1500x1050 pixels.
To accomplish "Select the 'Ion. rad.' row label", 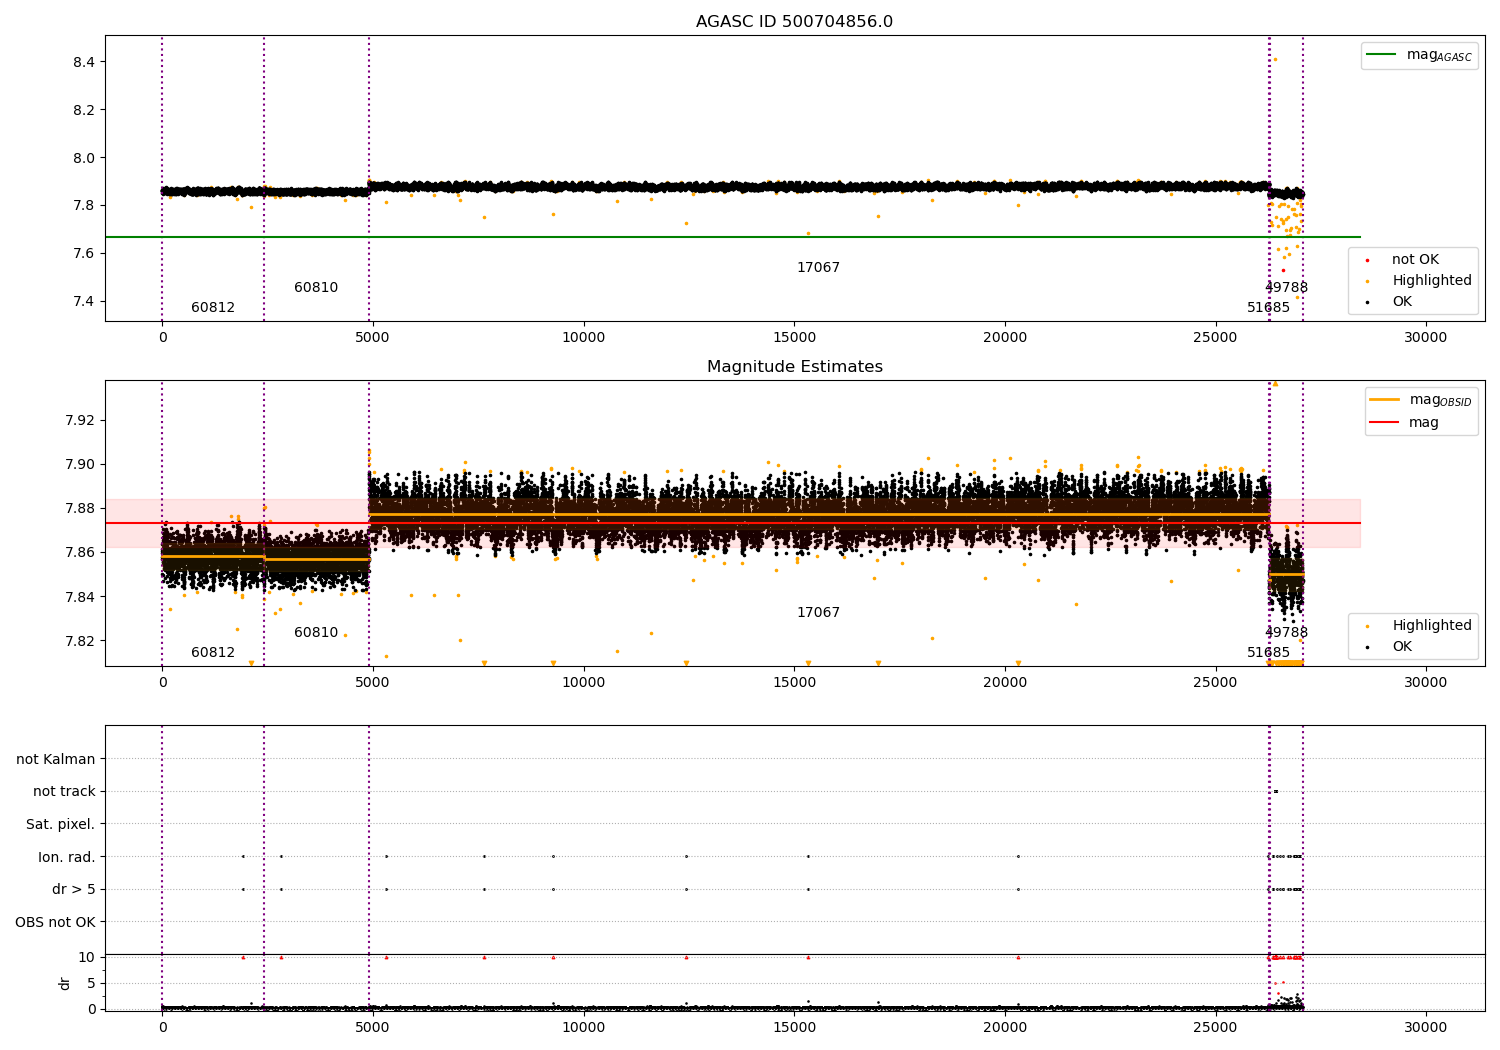I will pyautogui.click(x=67, y=857).
